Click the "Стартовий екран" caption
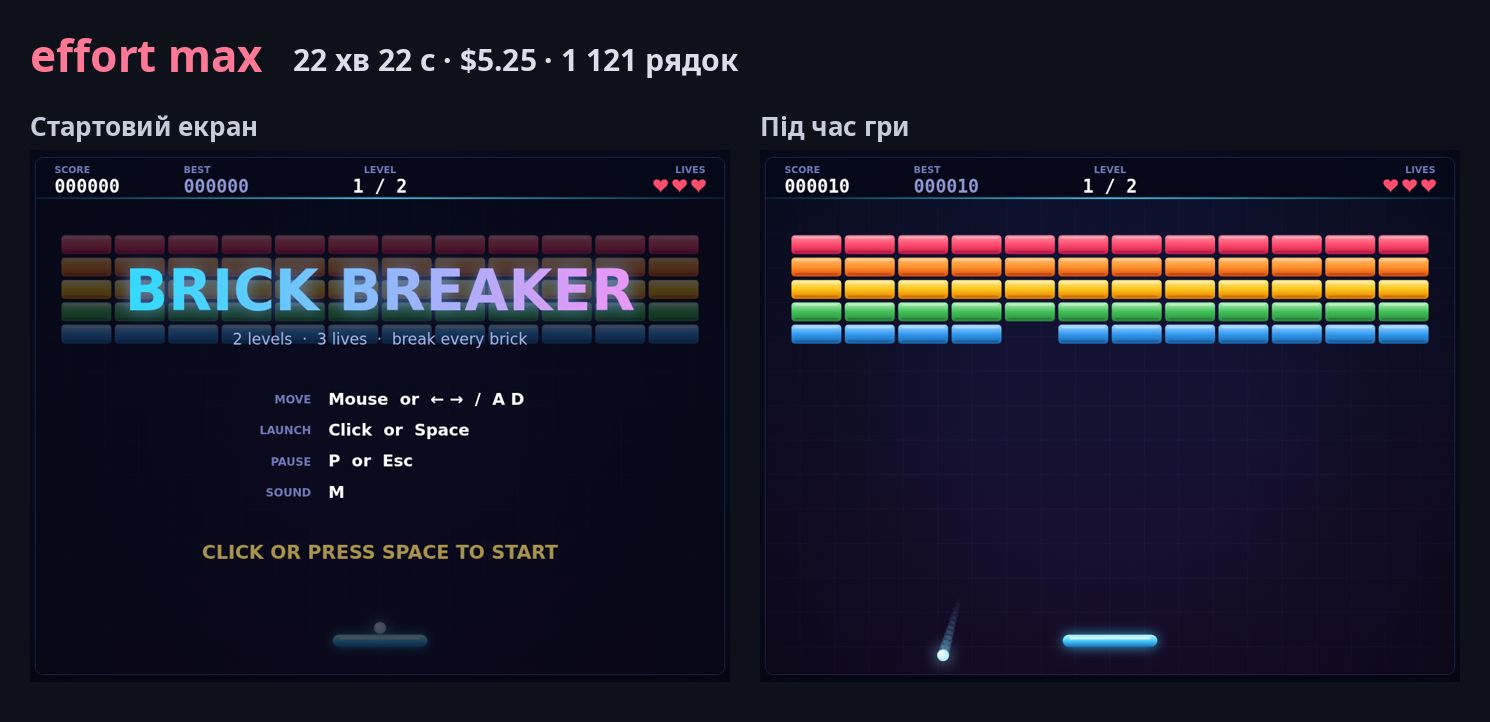This screenshot has height=722, width=1490. click(x=144, y=127)
